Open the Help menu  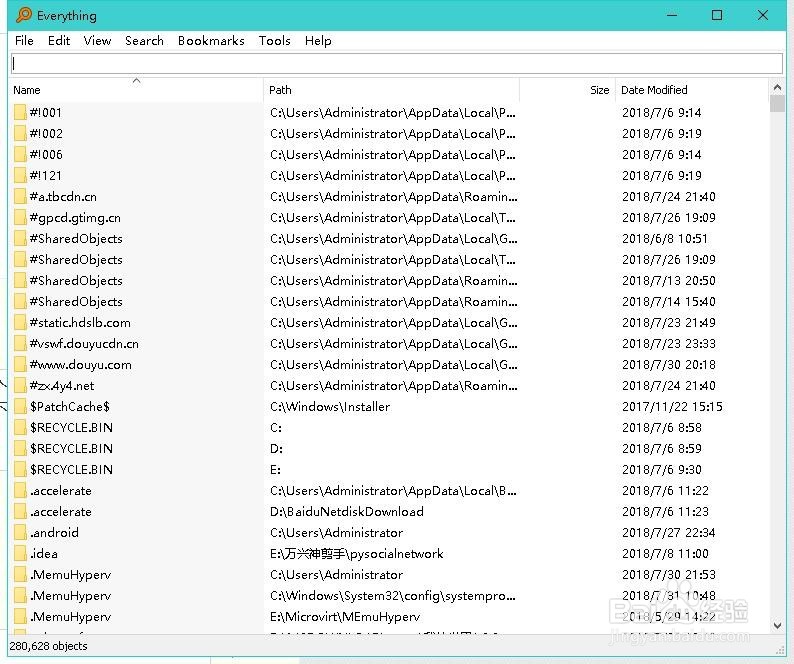(318, 41)
